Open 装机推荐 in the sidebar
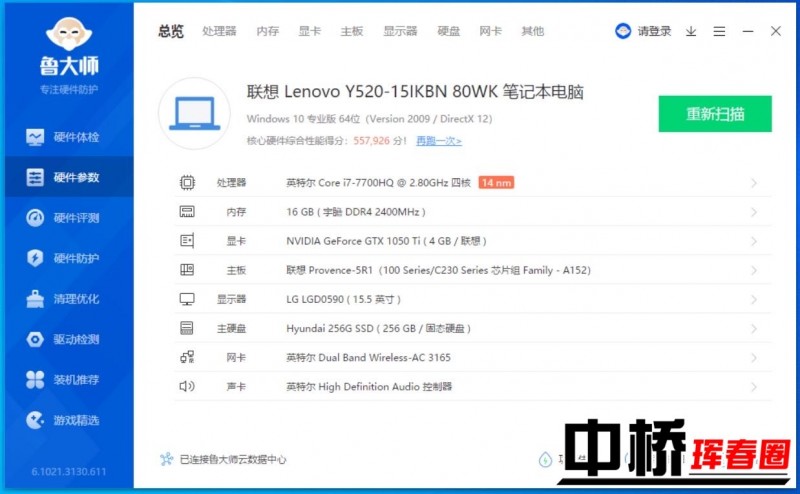The image size is (800, 494). click(67, 380)
